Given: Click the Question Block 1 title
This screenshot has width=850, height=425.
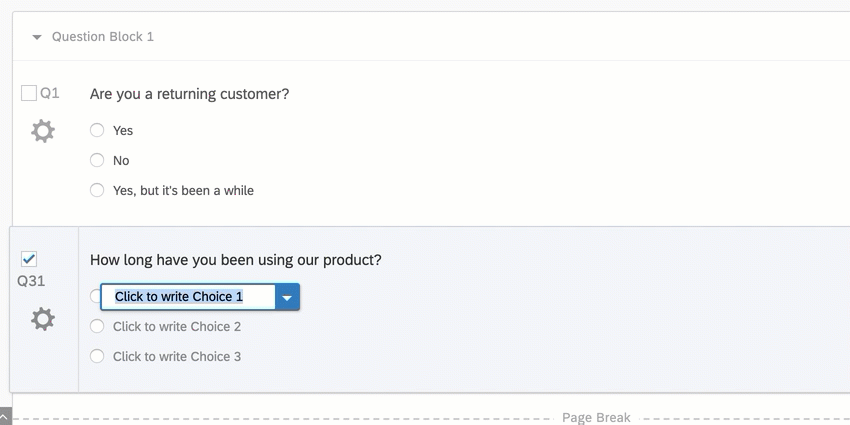Looking at the screenshot, I should 103,37.
